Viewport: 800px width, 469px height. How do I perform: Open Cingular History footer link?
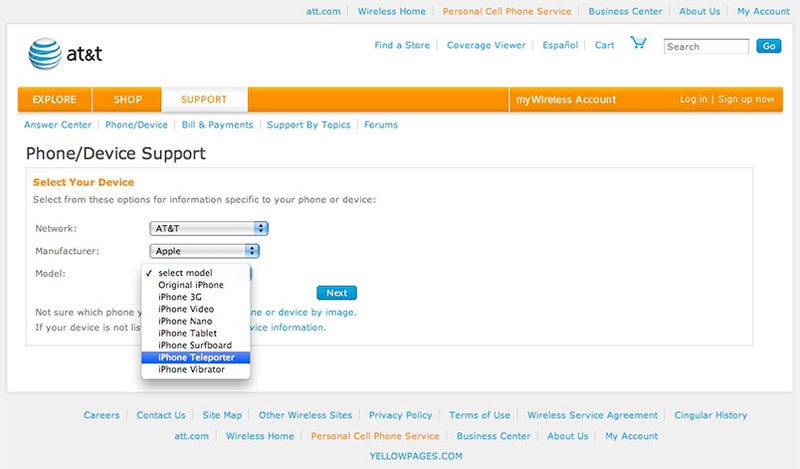(710, 415)
